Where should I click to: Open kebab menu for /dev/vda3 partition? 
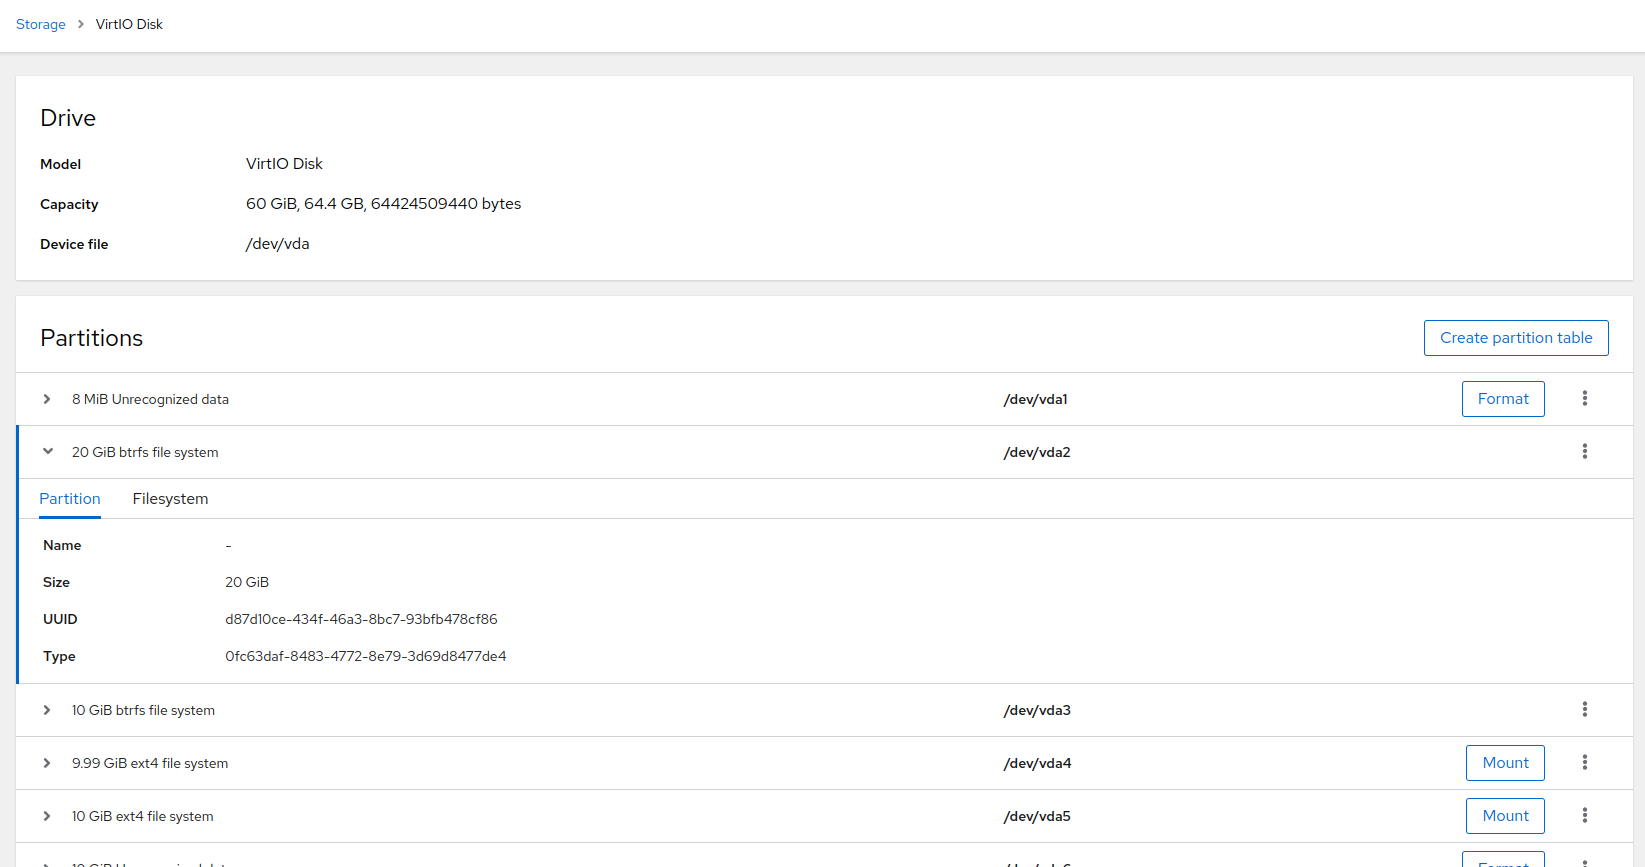(x=1584, y=710)
